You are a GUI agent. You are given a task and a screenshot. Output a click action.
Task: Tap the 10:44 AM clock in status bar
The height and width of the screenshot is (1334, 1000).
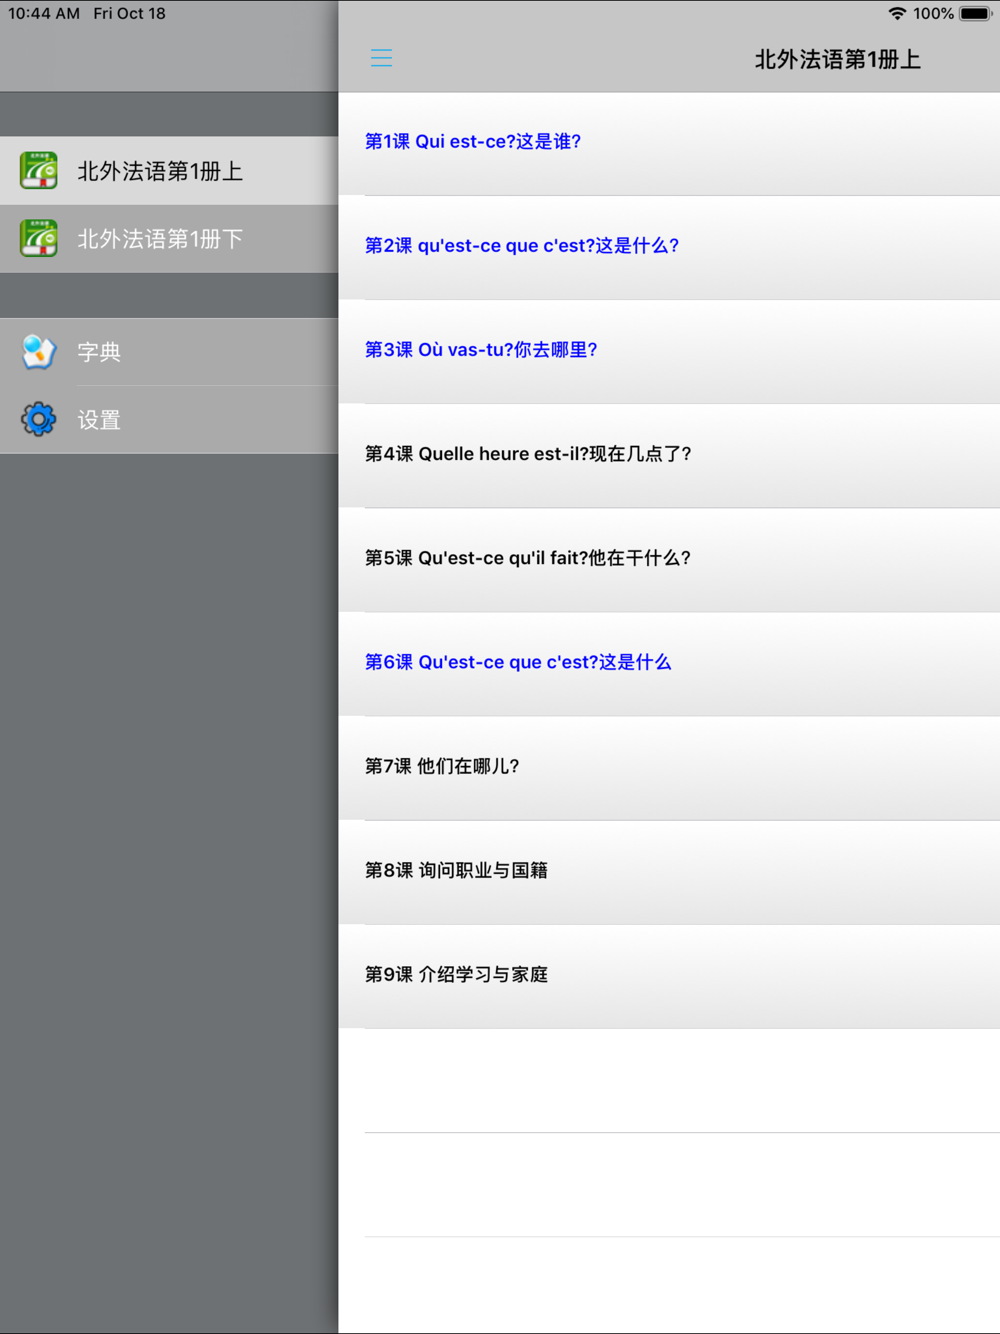click(44, 14)
